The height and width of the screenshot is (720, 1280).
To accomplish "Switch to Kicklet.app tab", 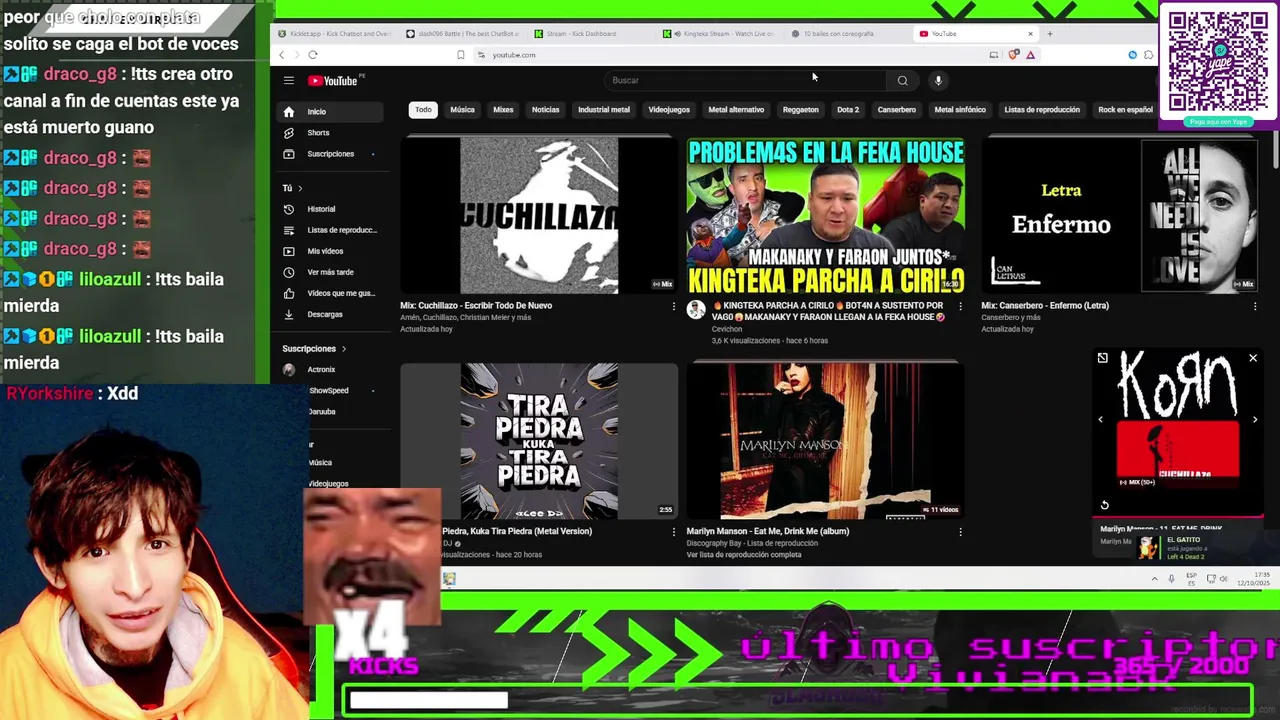I will (x=335, y=34).
